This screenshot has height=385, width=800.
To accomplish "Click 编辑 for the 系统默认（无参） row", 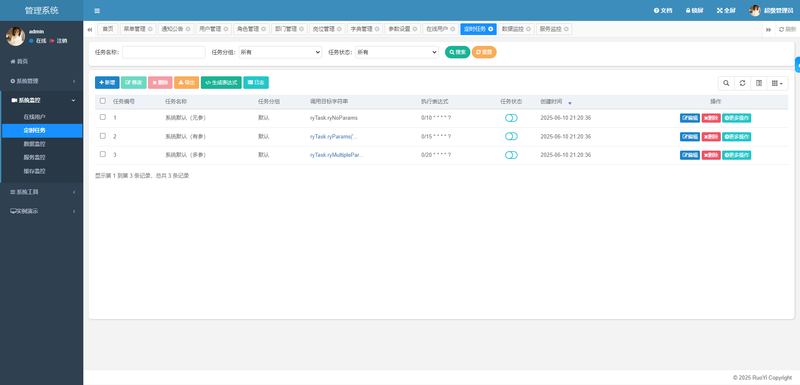I will tap(690, 118).
